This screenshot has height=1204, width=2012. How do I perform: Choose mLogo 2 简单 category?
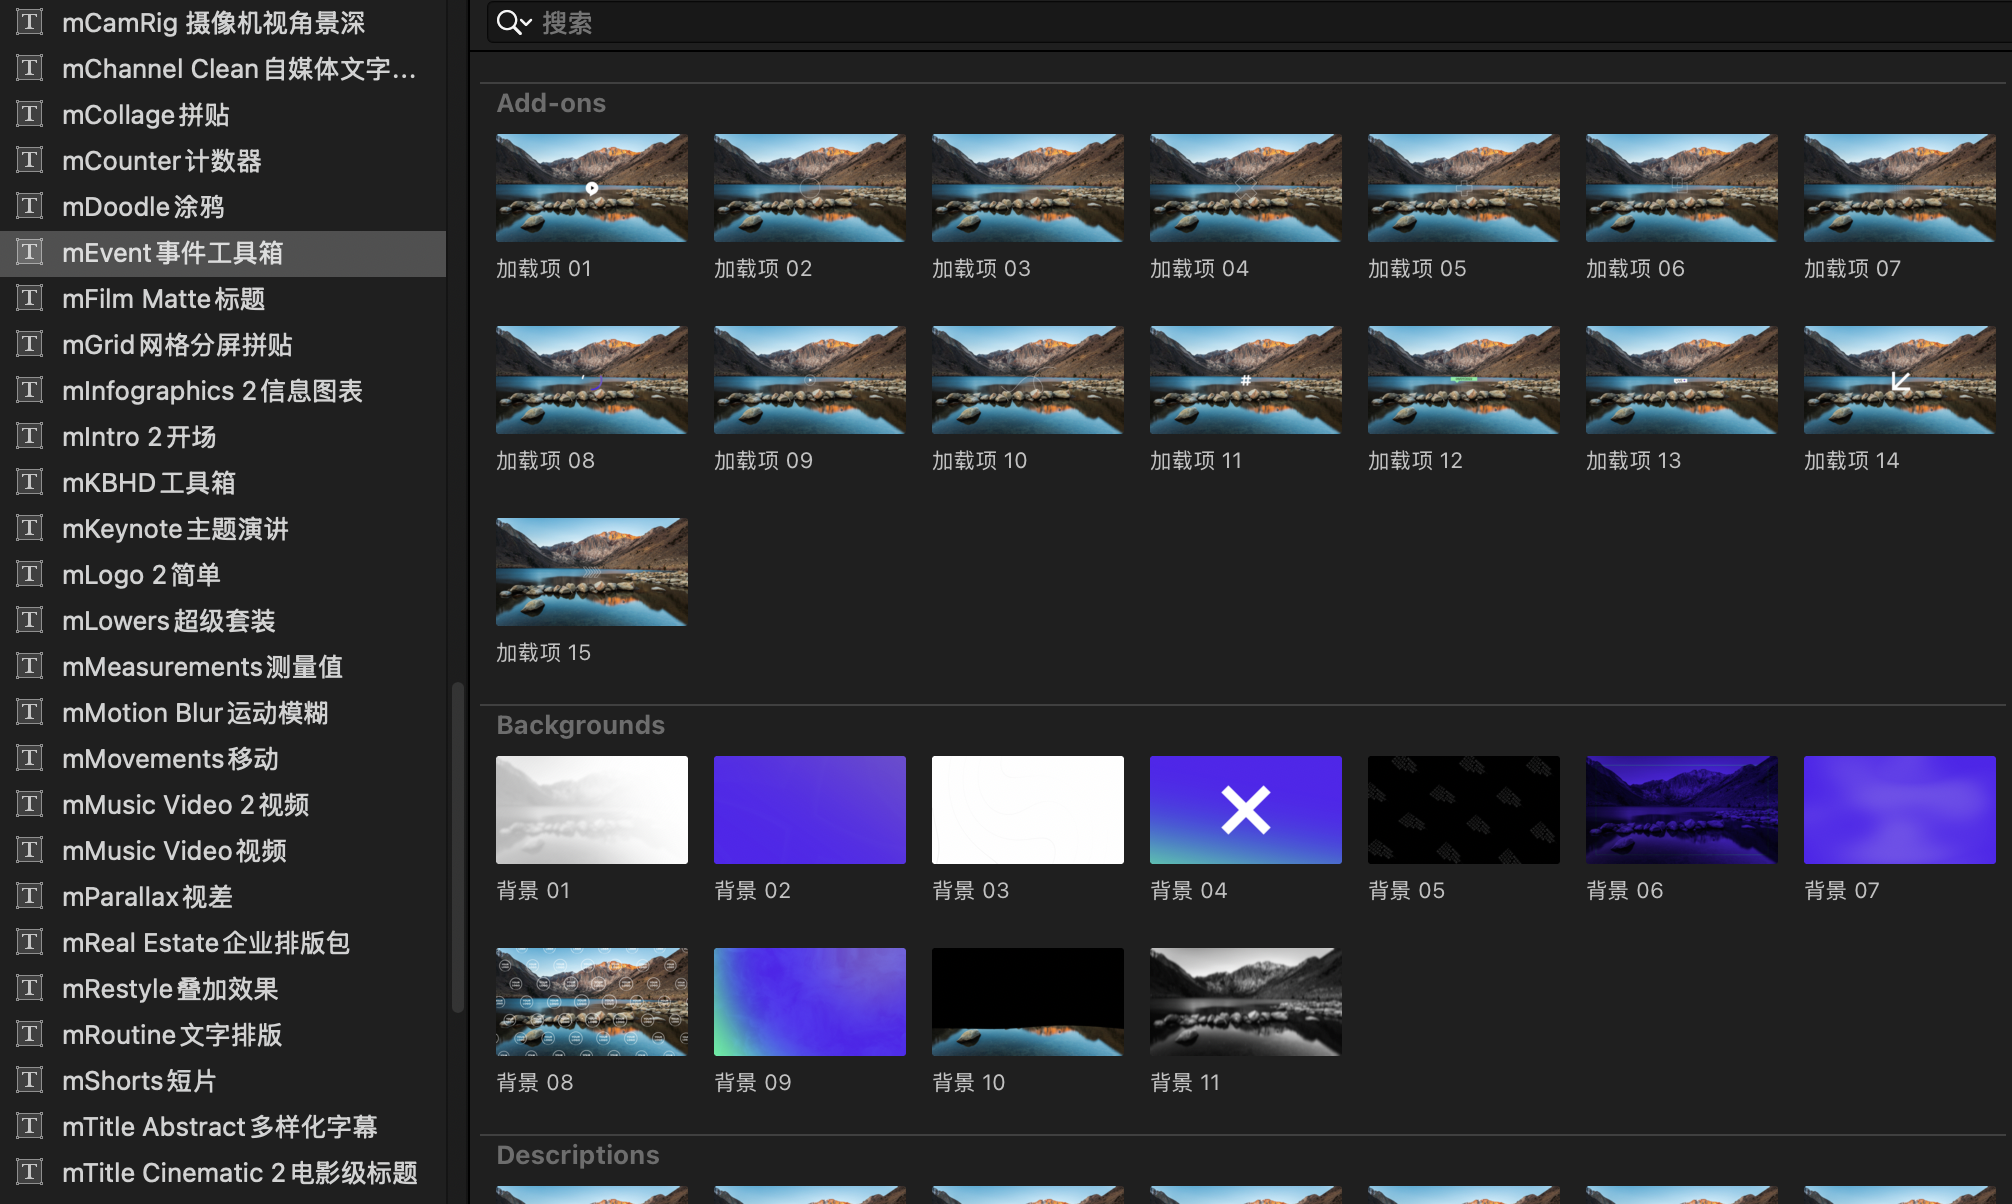(223, 575)
